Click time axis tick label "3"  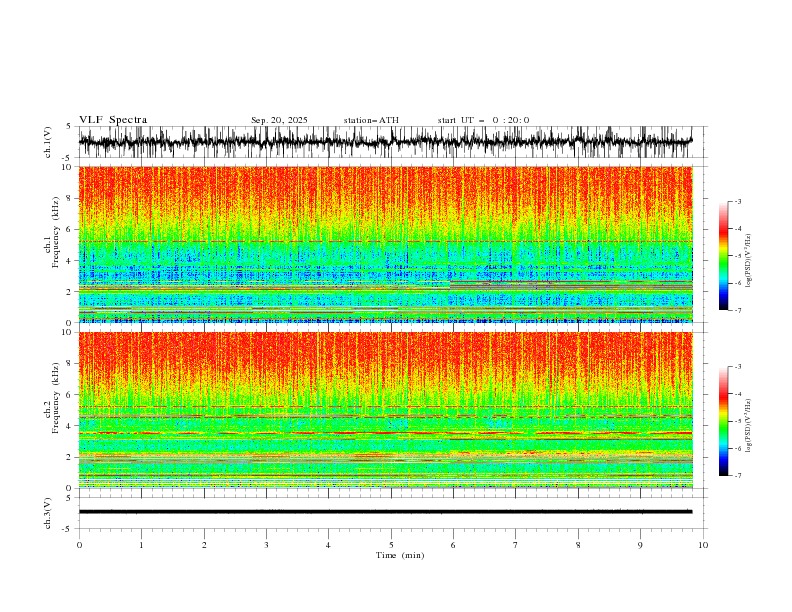click(266, 545)
